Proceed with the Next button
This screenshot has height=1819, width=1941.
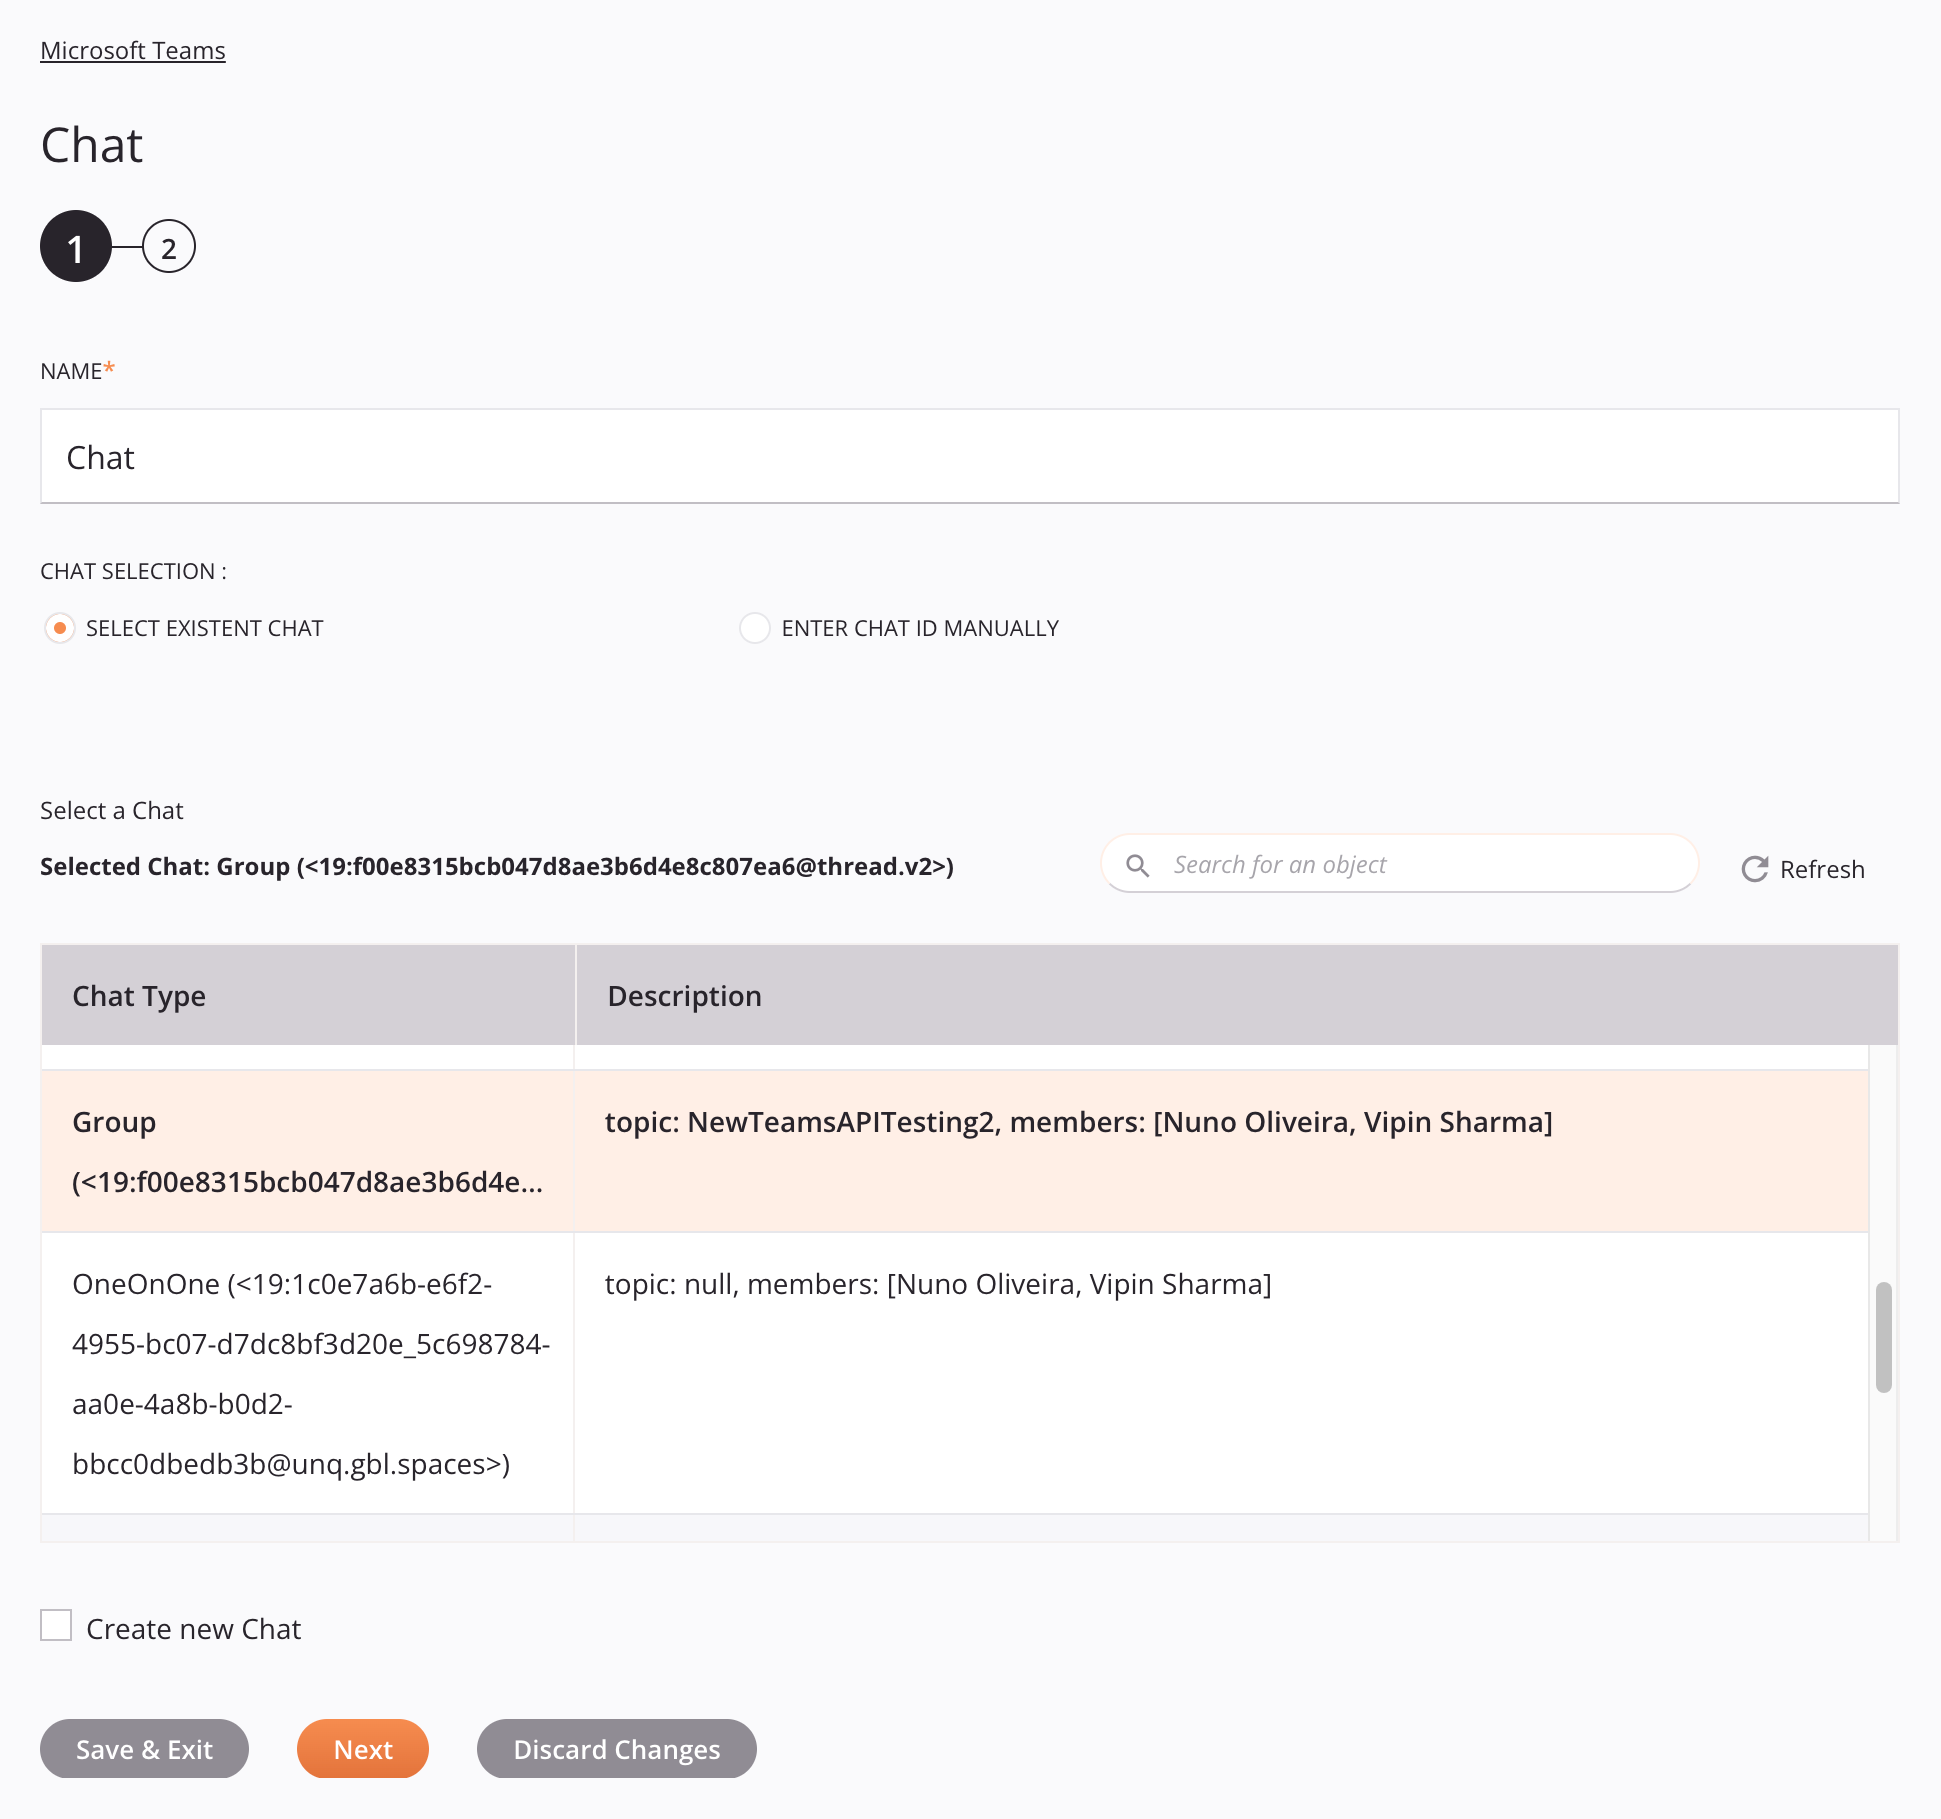pos(363,1749)
